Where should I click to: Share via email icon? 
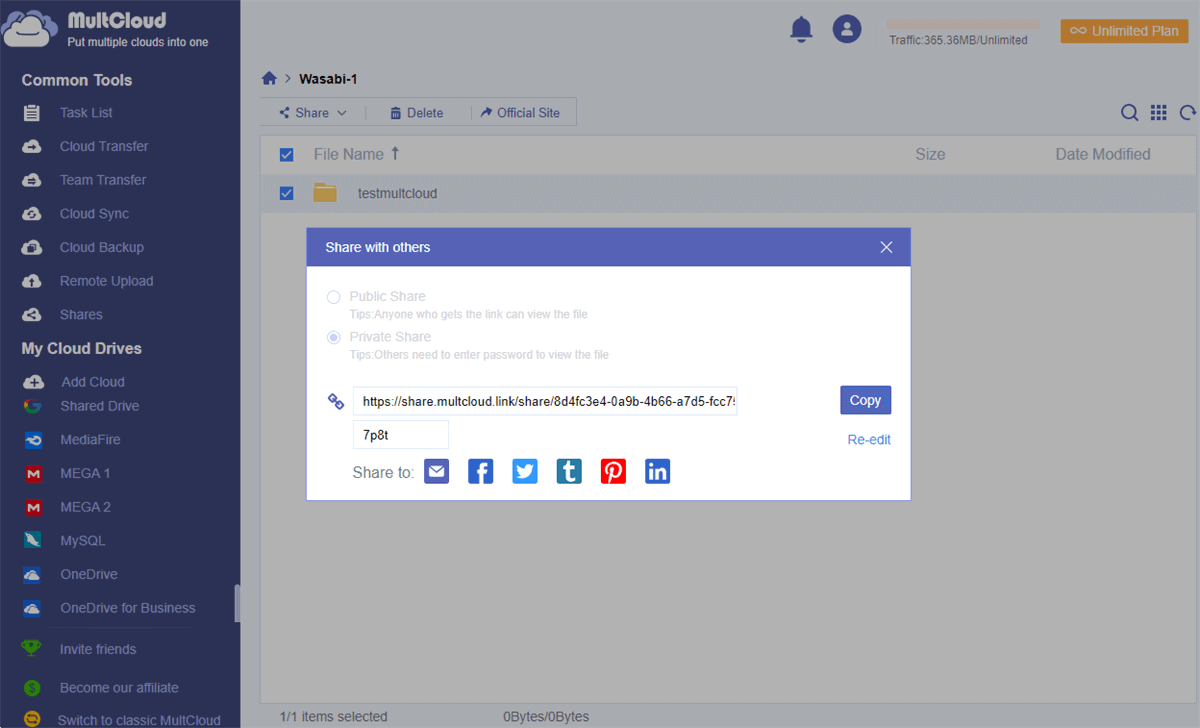(437, 471)
